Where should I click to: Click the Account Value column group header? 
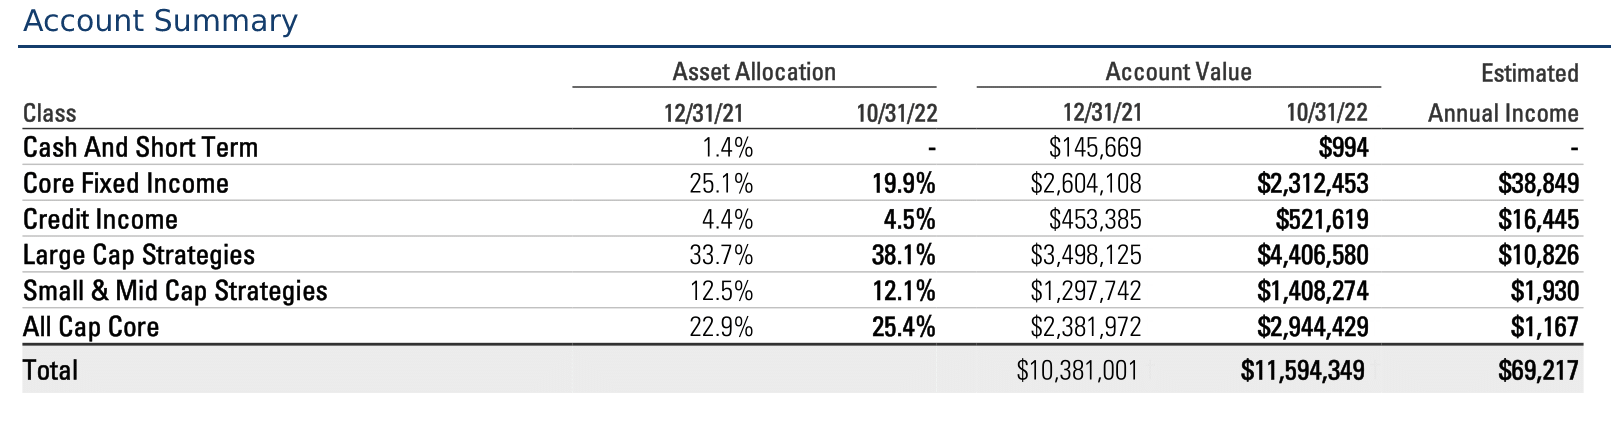(1178, 72)
